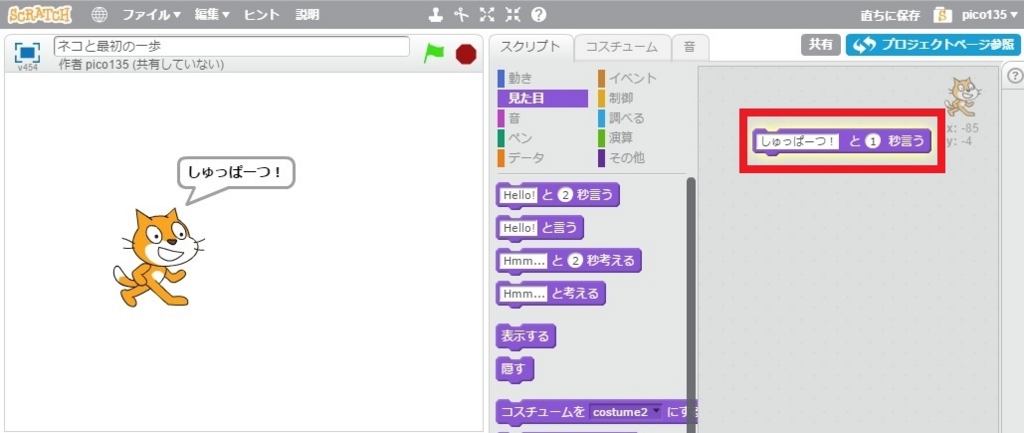Click the Hello! と言う block
This screenshot has width=1024, height=433.
tap(539, 228)
